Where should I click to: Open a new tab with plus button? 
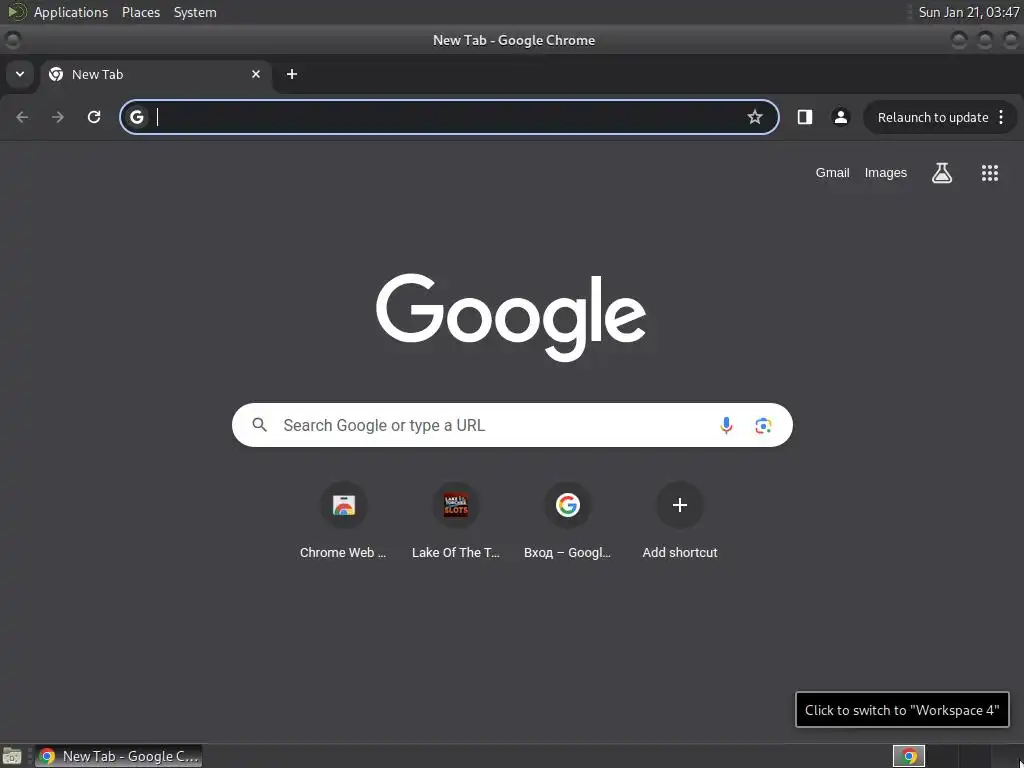292,74
